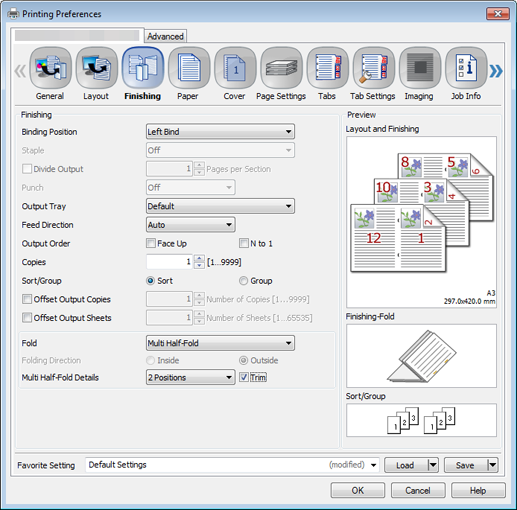Select the Group radio button
This screenshot has height=510, width=517.
[x=244, y=281]
